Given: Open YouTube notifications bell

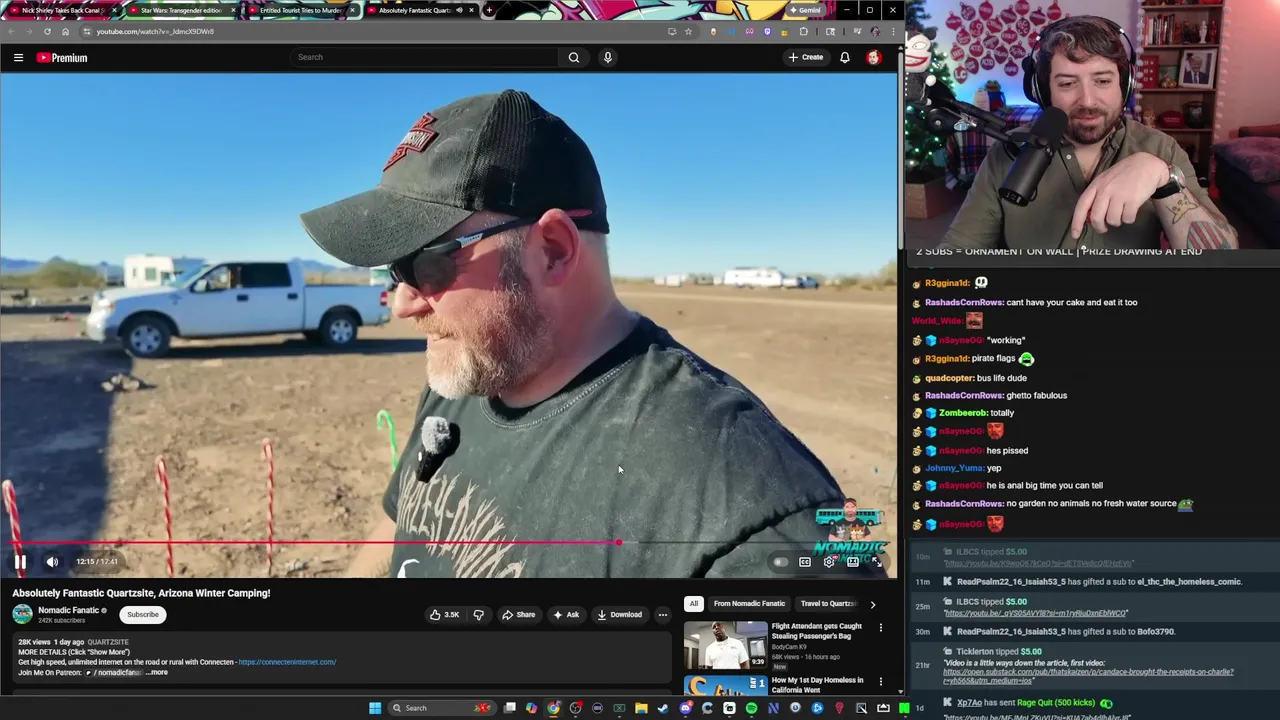Looking at the screenshot, I should [845, 57].
